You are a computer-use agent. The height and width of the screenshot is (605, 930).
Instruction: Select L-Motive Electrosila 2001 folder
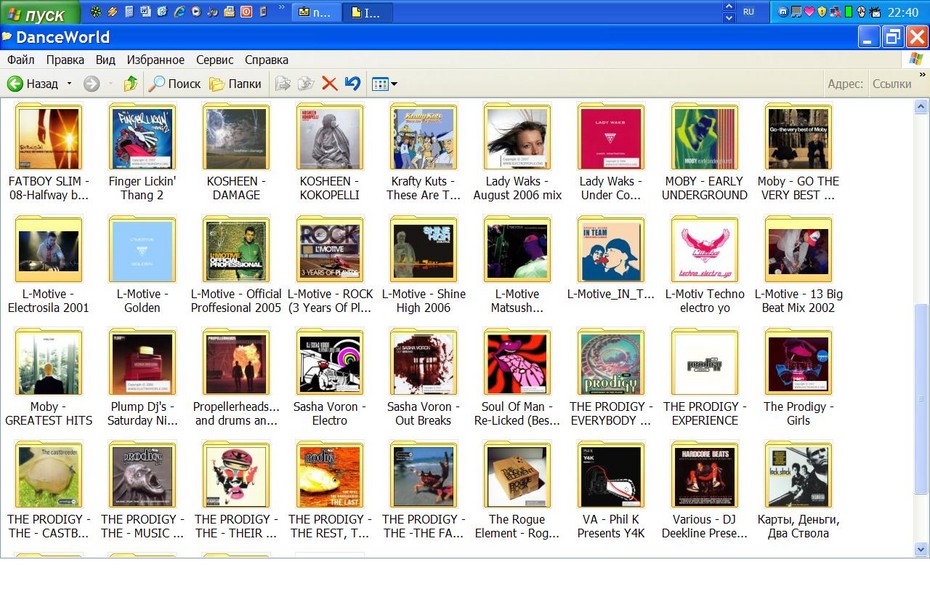[48, 266]
